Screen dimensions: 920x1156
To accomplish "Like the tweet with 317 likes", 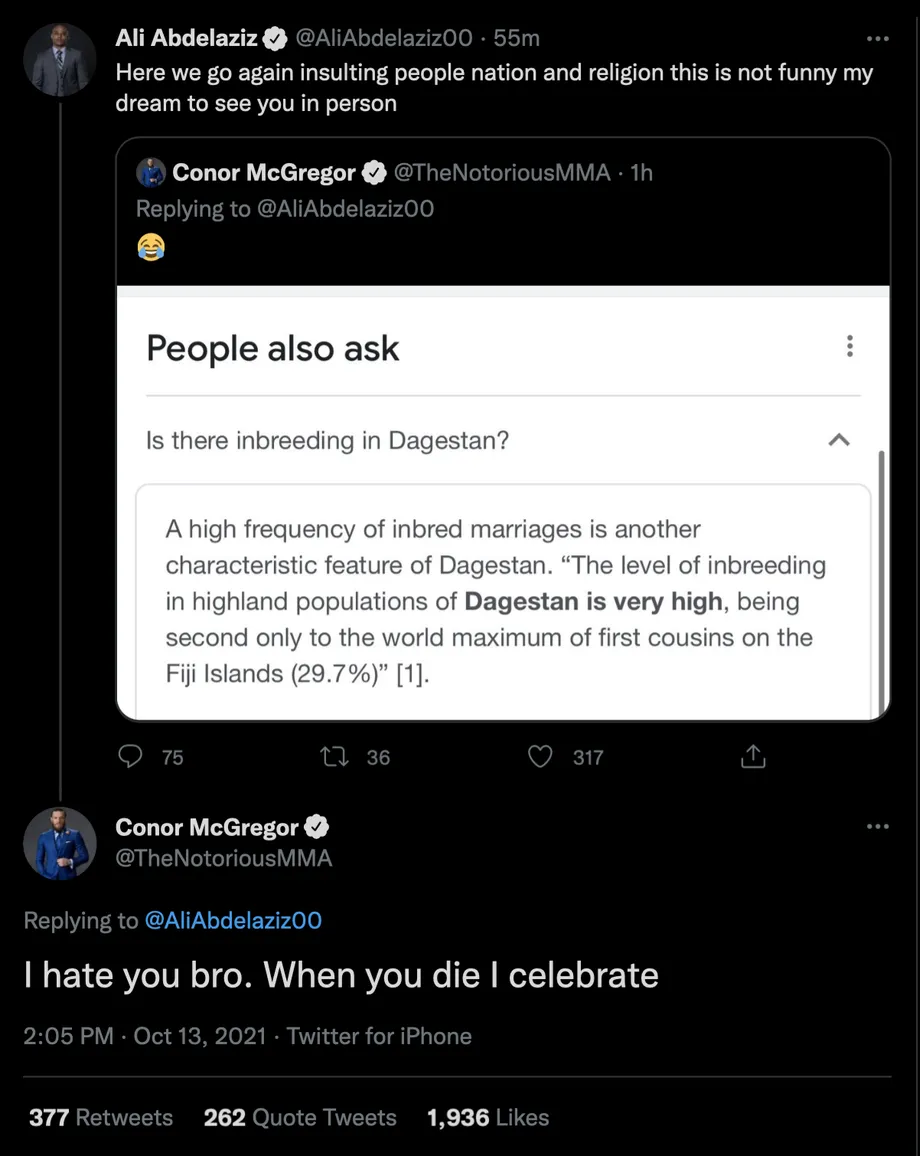I will tap(540, 757).
